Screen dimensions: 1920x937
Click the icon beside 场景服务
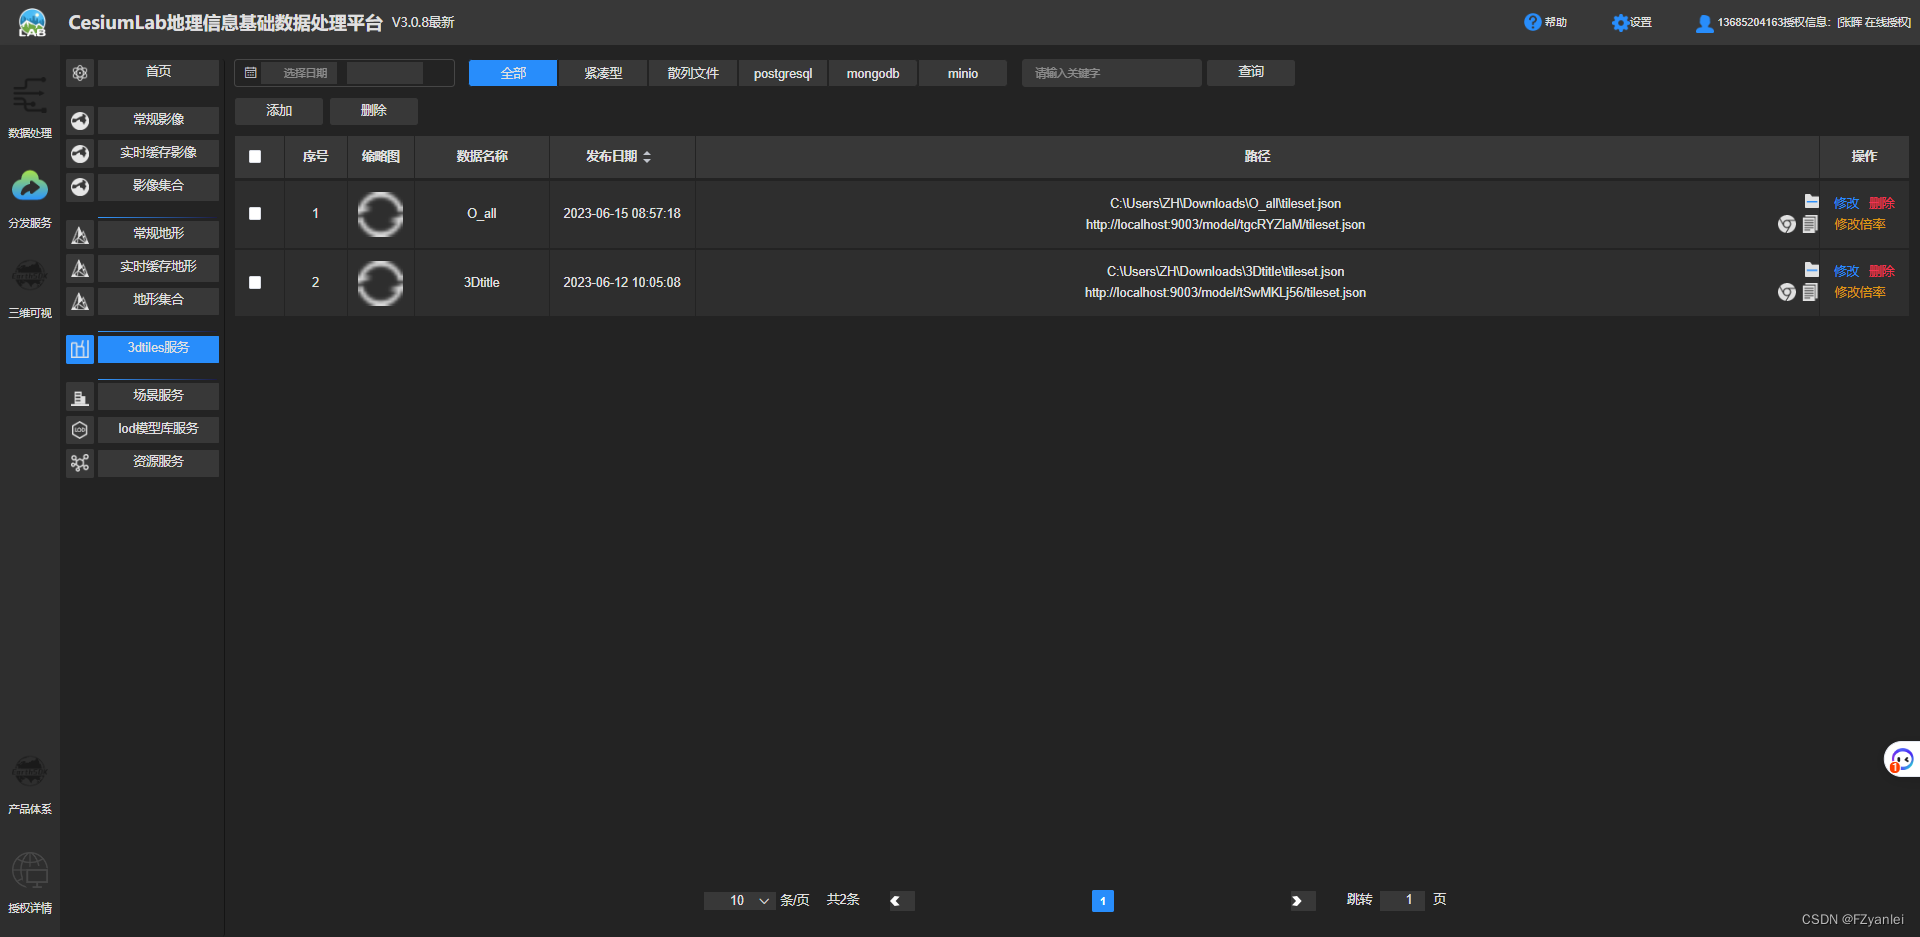[x=80, y=397]
